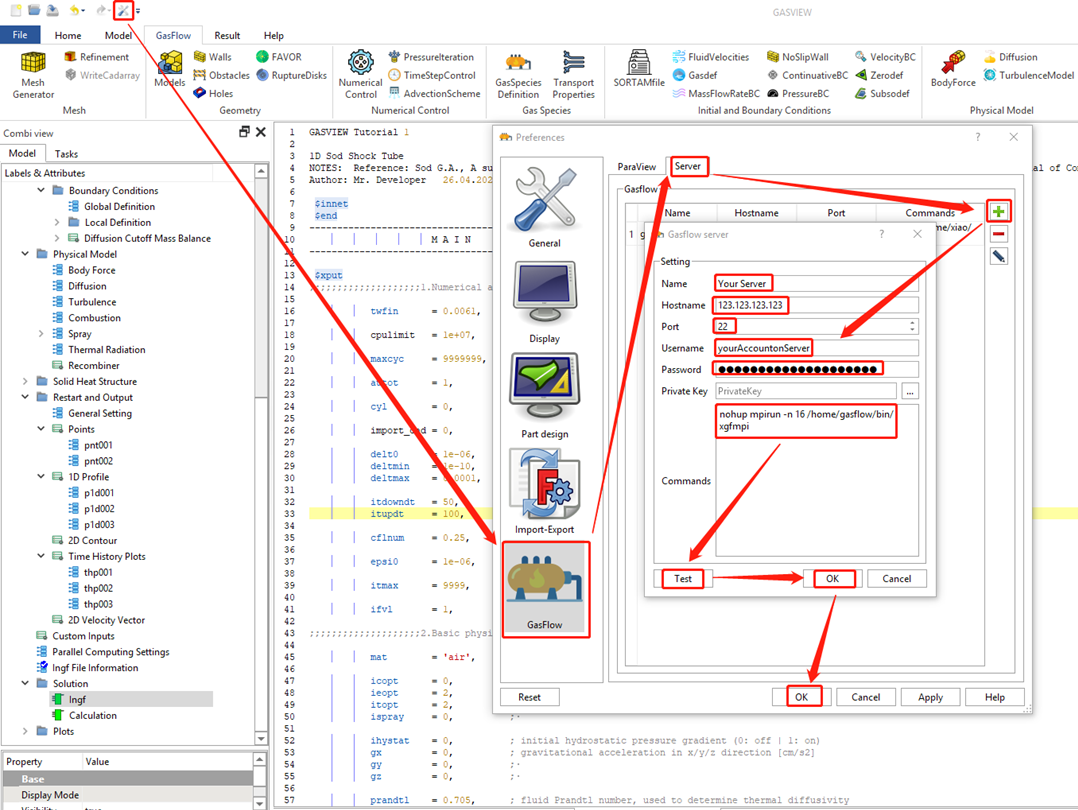This screenshot has height=810, width=1078.
Task: Open the SORTAMfile tool
Action: pos(639,69)
